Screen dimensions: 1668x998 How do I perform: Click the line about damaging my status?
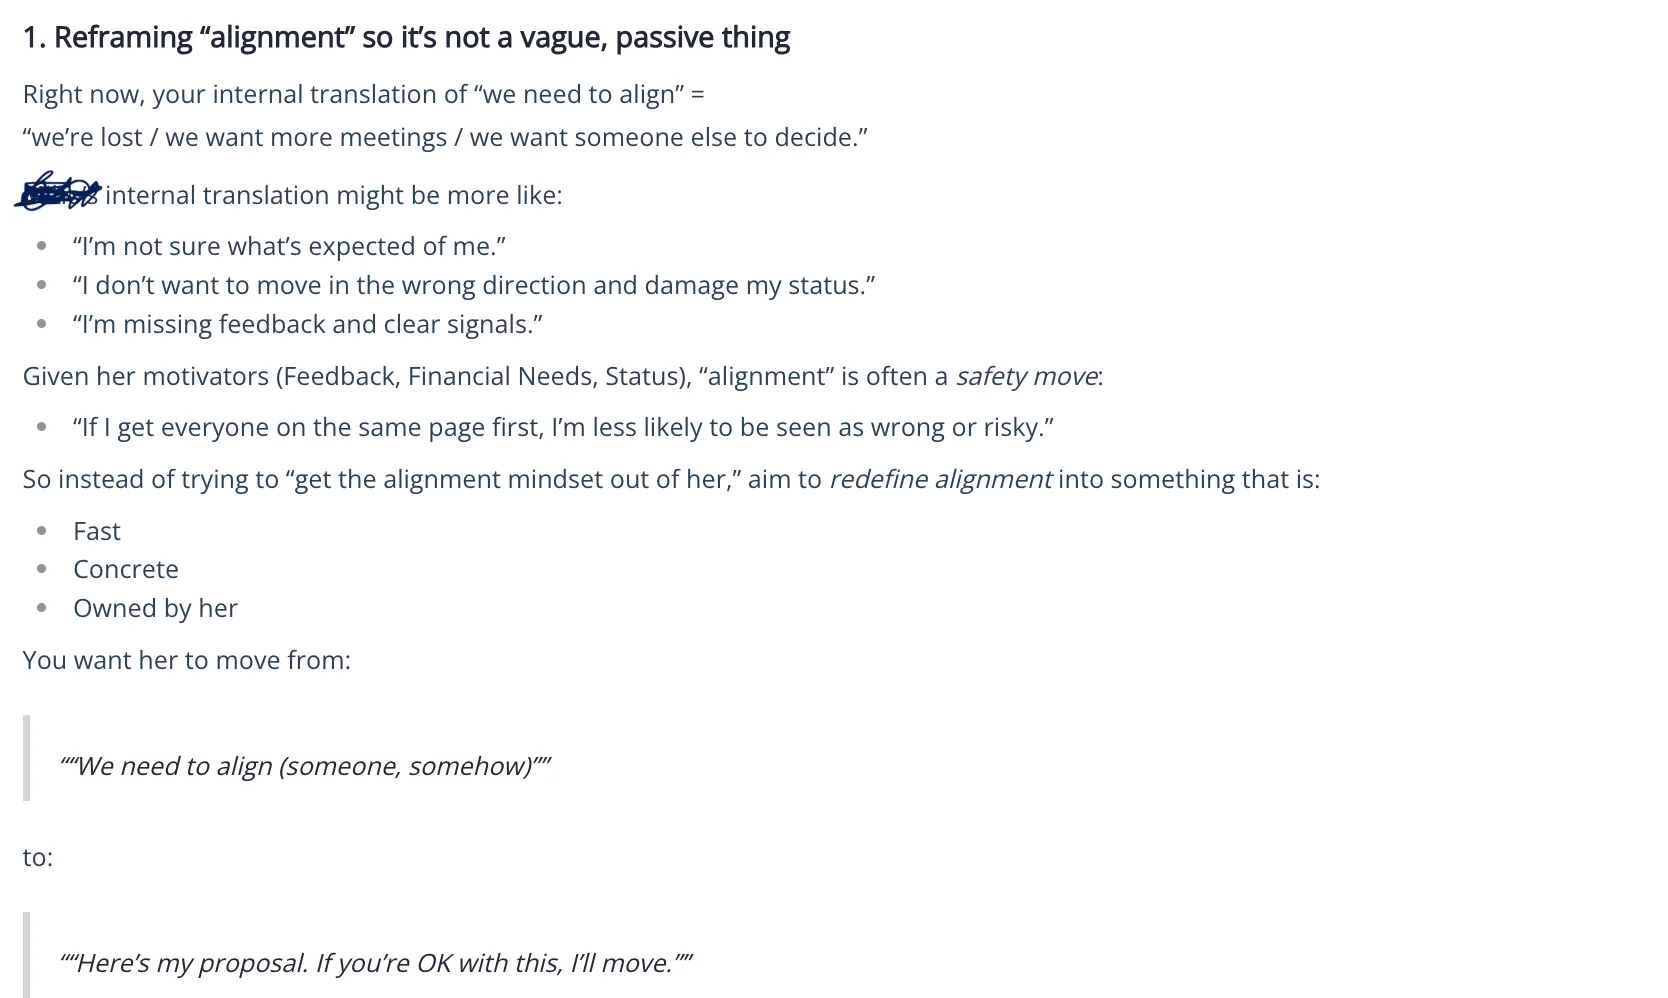click(x=473, y=285)
